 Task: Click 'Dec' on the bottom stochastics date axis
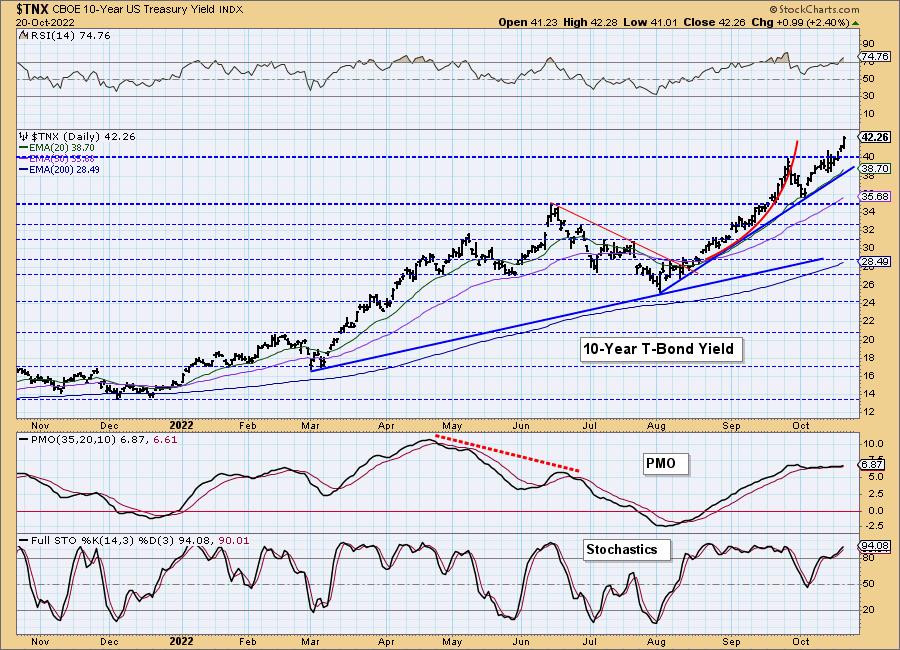(108, 641)
